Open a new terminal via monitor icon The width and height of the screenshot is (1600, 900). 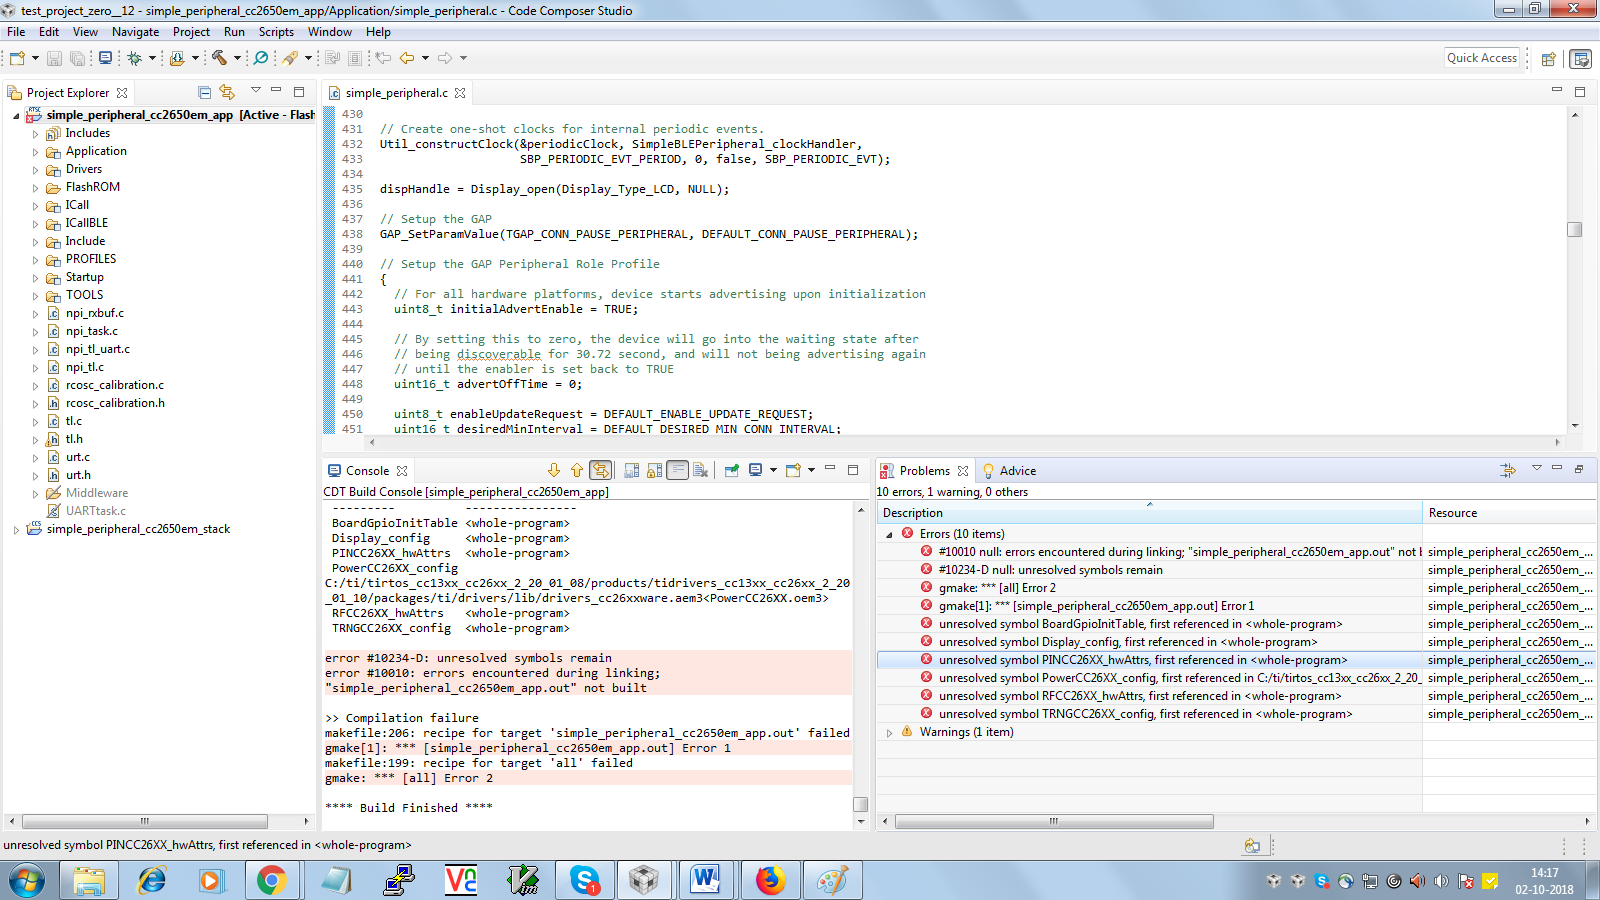coord(105,58)
